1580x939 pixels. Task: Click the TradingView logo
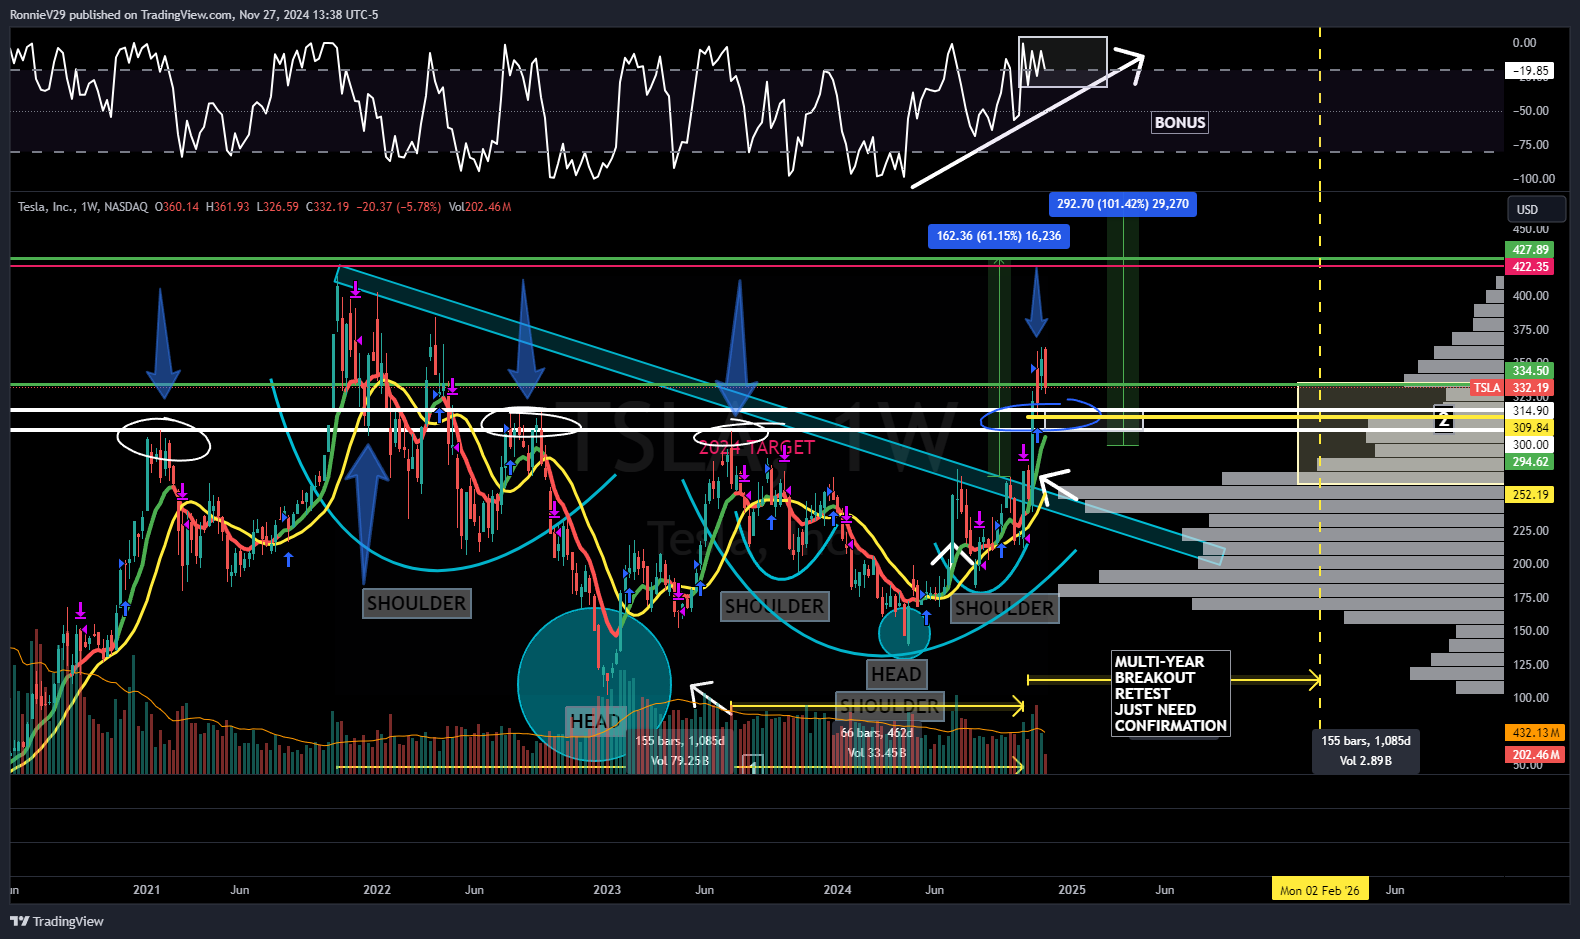coord(57,921)
